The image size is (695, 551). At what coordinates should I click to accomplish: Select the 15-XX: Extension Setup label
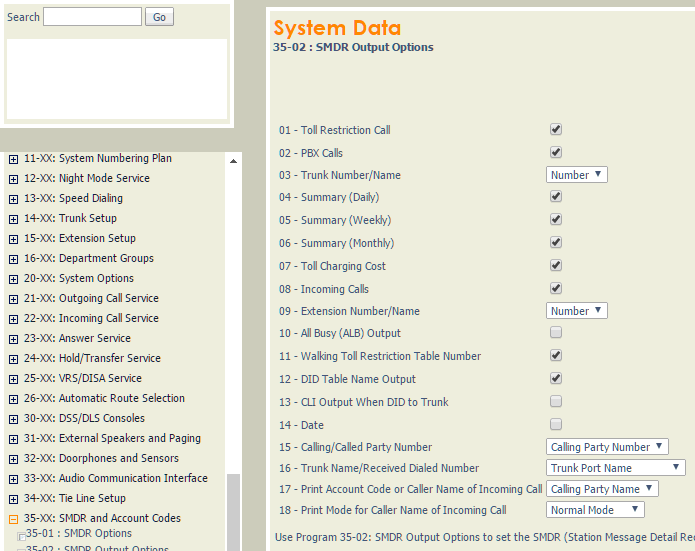pos(80,238)
